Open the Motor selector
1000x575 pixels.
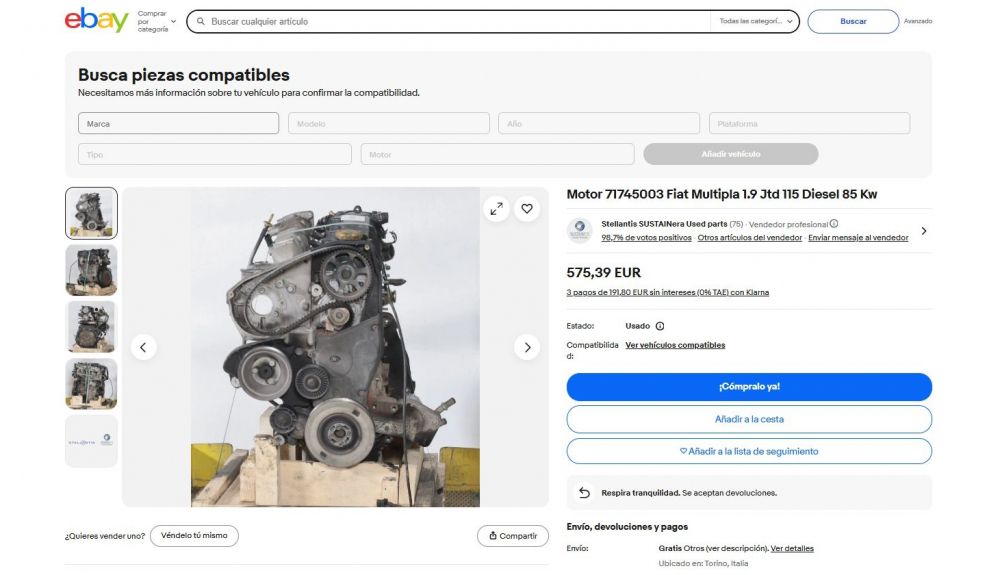(x=497, y=154)
